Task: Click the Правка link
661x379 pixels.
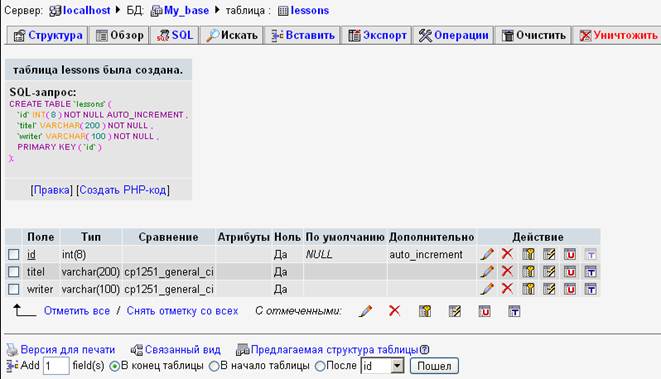Action: point(52,190)
